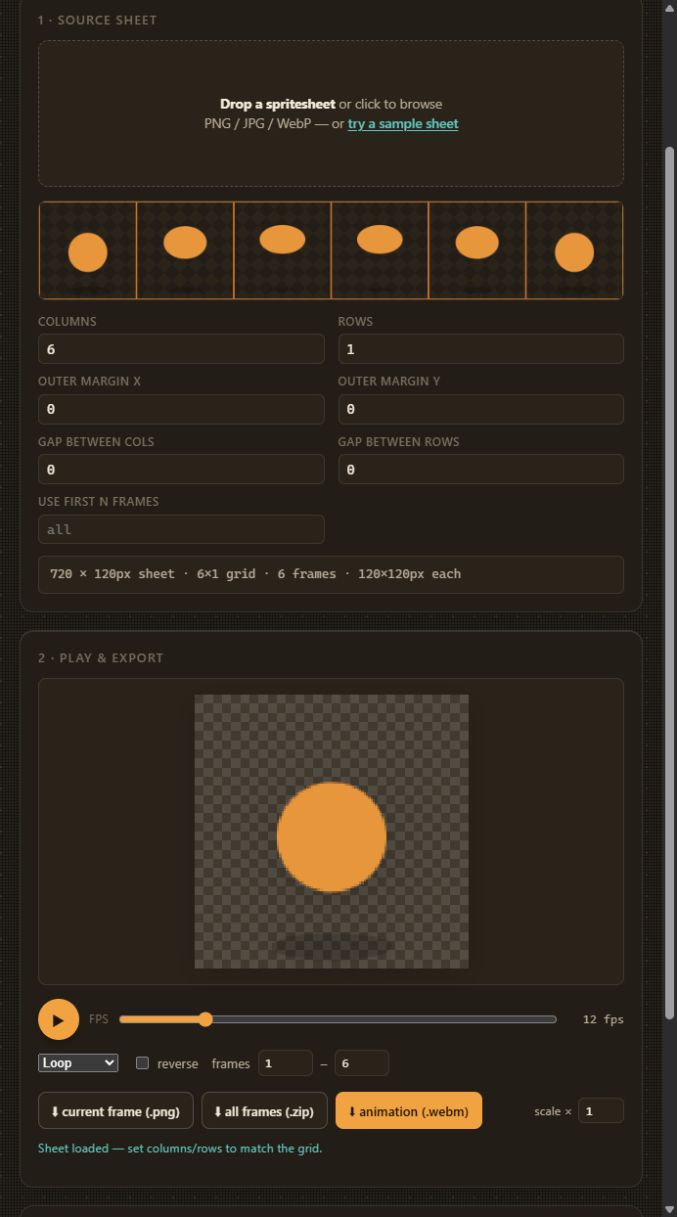The image size is (677, 1217).
Task: Adjust the FPS slider handle
Action: coord(205,1019)
